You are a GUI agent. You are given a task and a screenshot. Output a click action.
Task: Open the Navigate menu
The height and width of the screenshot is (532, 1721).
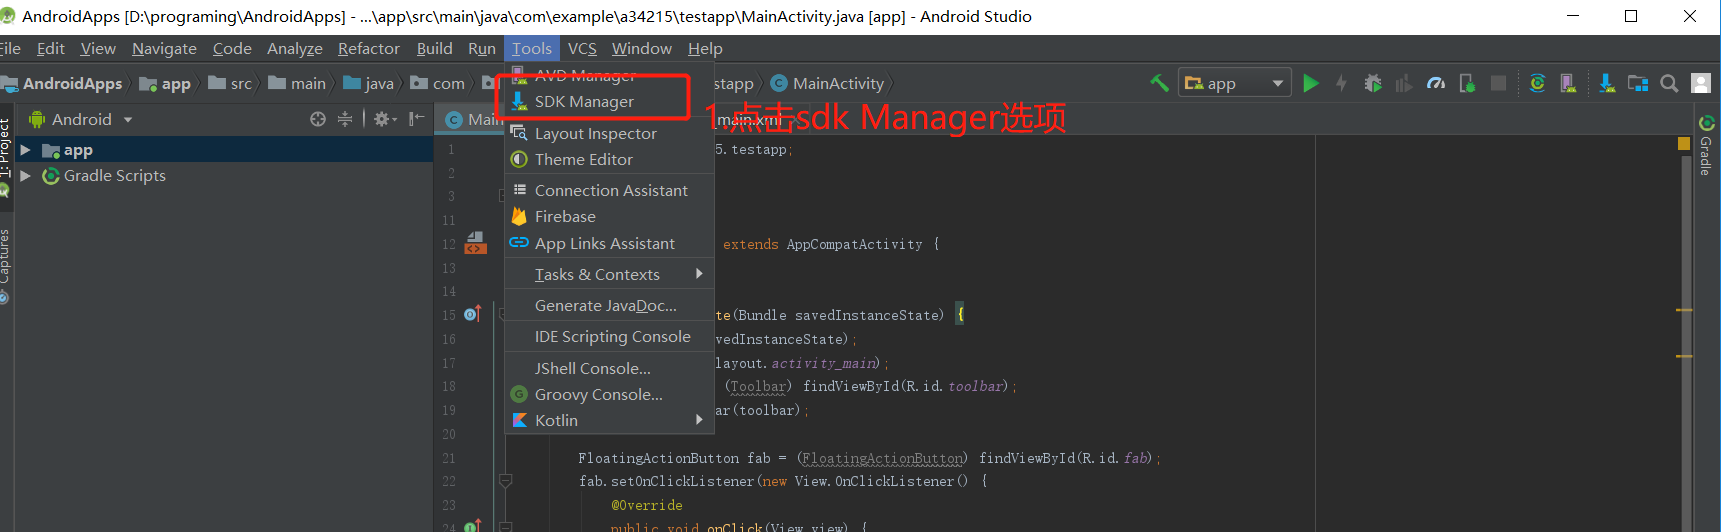click(x=164, y=48)
